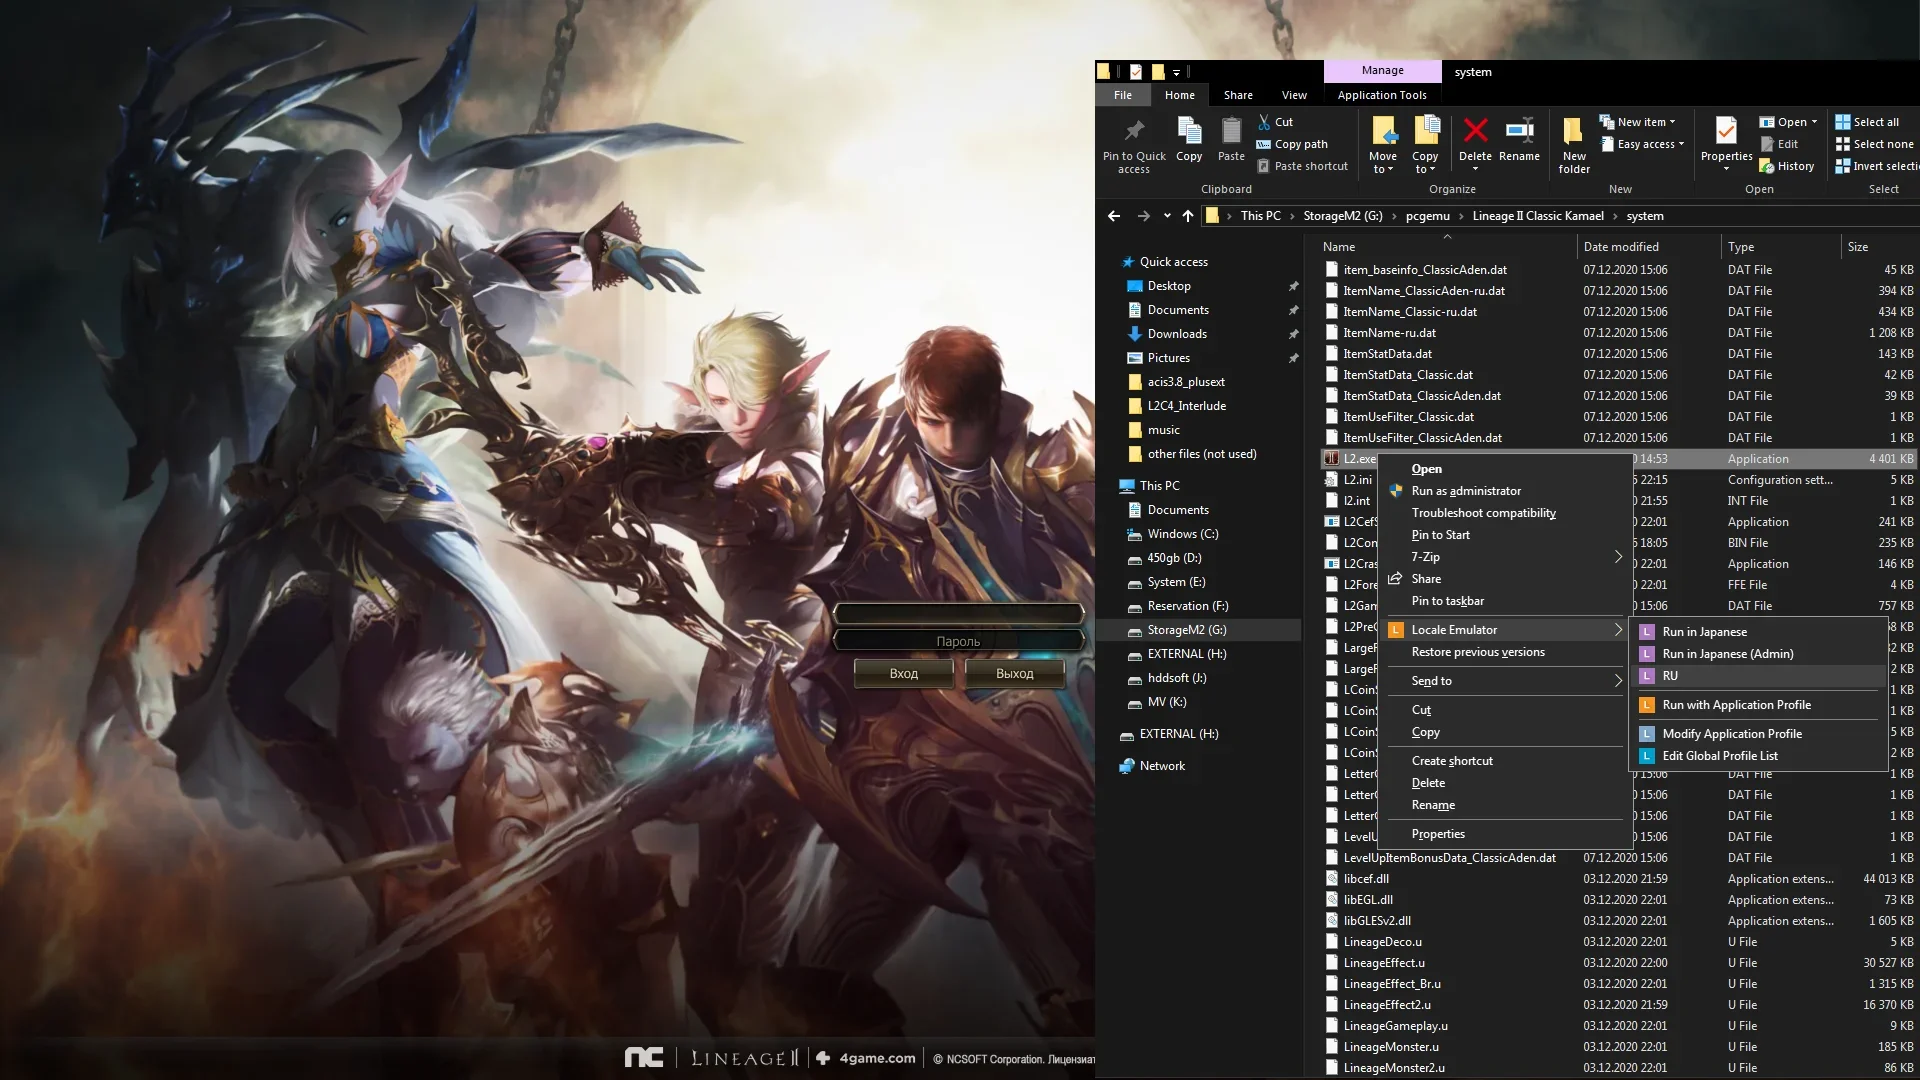Sort files by the Name column header
The height and width of the screenshot is (1080, 1920).
pyautogui.click(x=1447, y=247)
